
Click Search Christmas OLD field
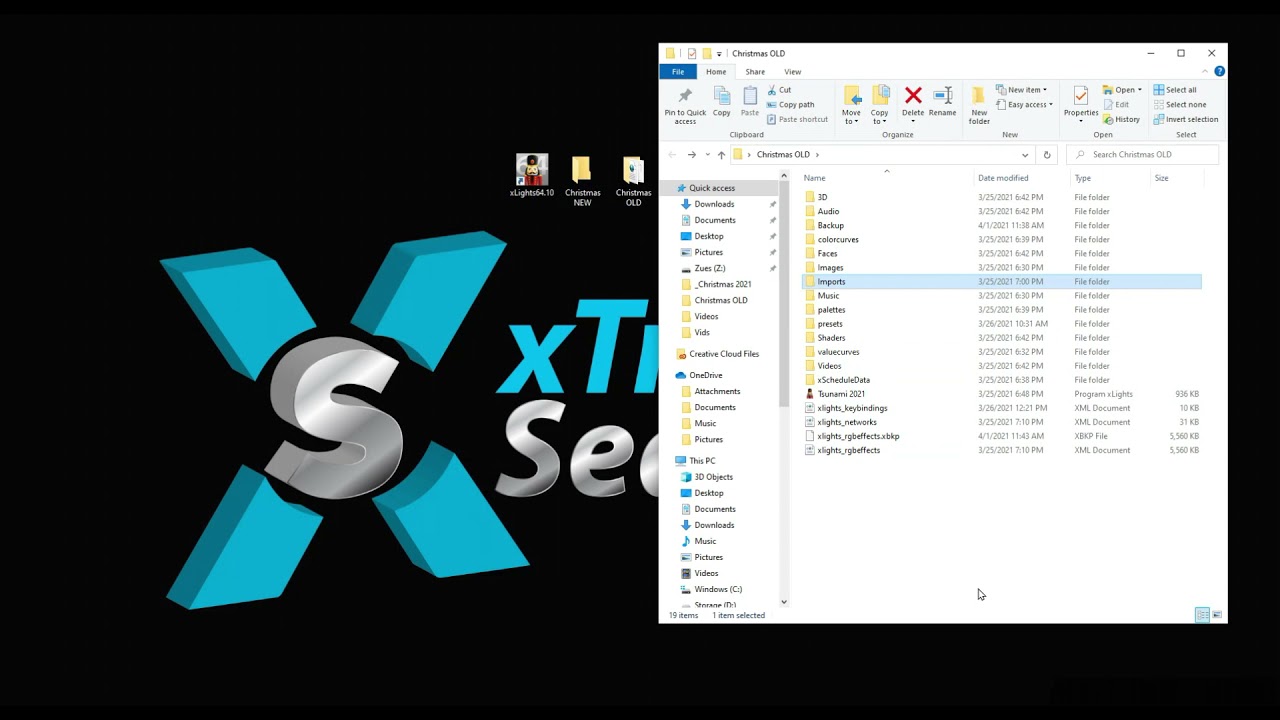click(1142, 155)
